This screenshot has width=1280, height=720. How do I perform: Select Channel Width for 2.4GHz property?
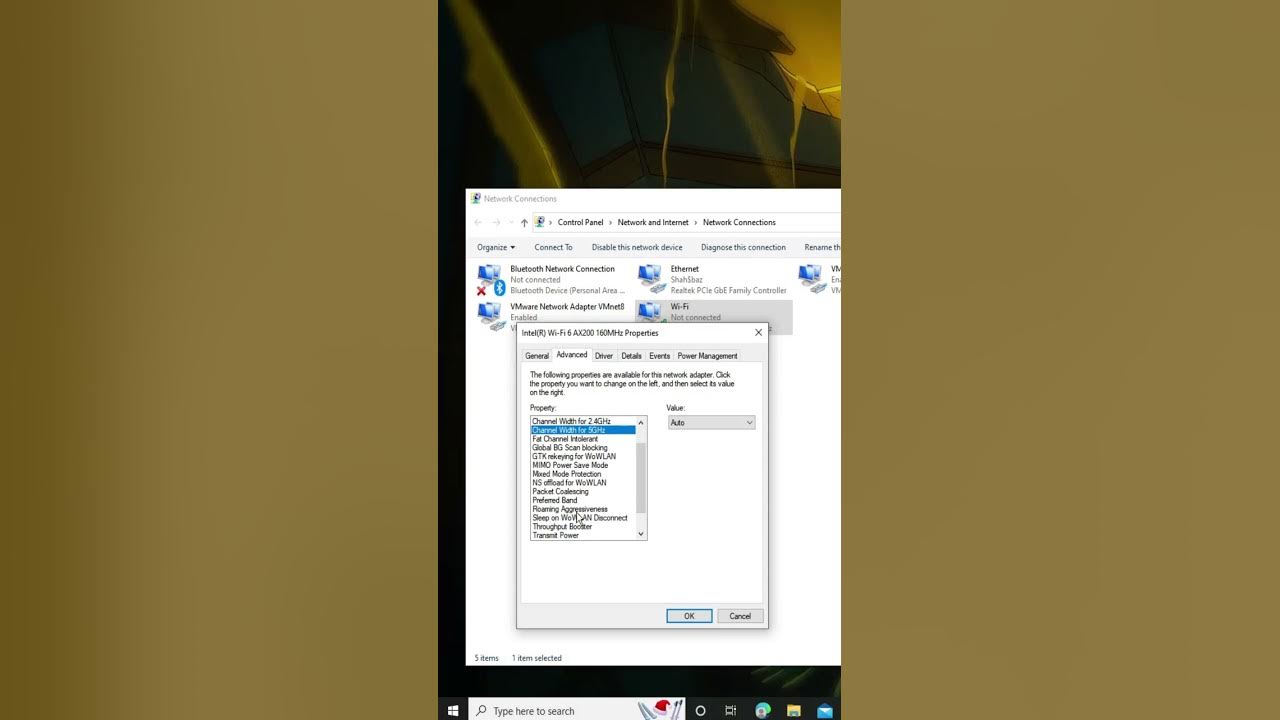coord(583,421)
